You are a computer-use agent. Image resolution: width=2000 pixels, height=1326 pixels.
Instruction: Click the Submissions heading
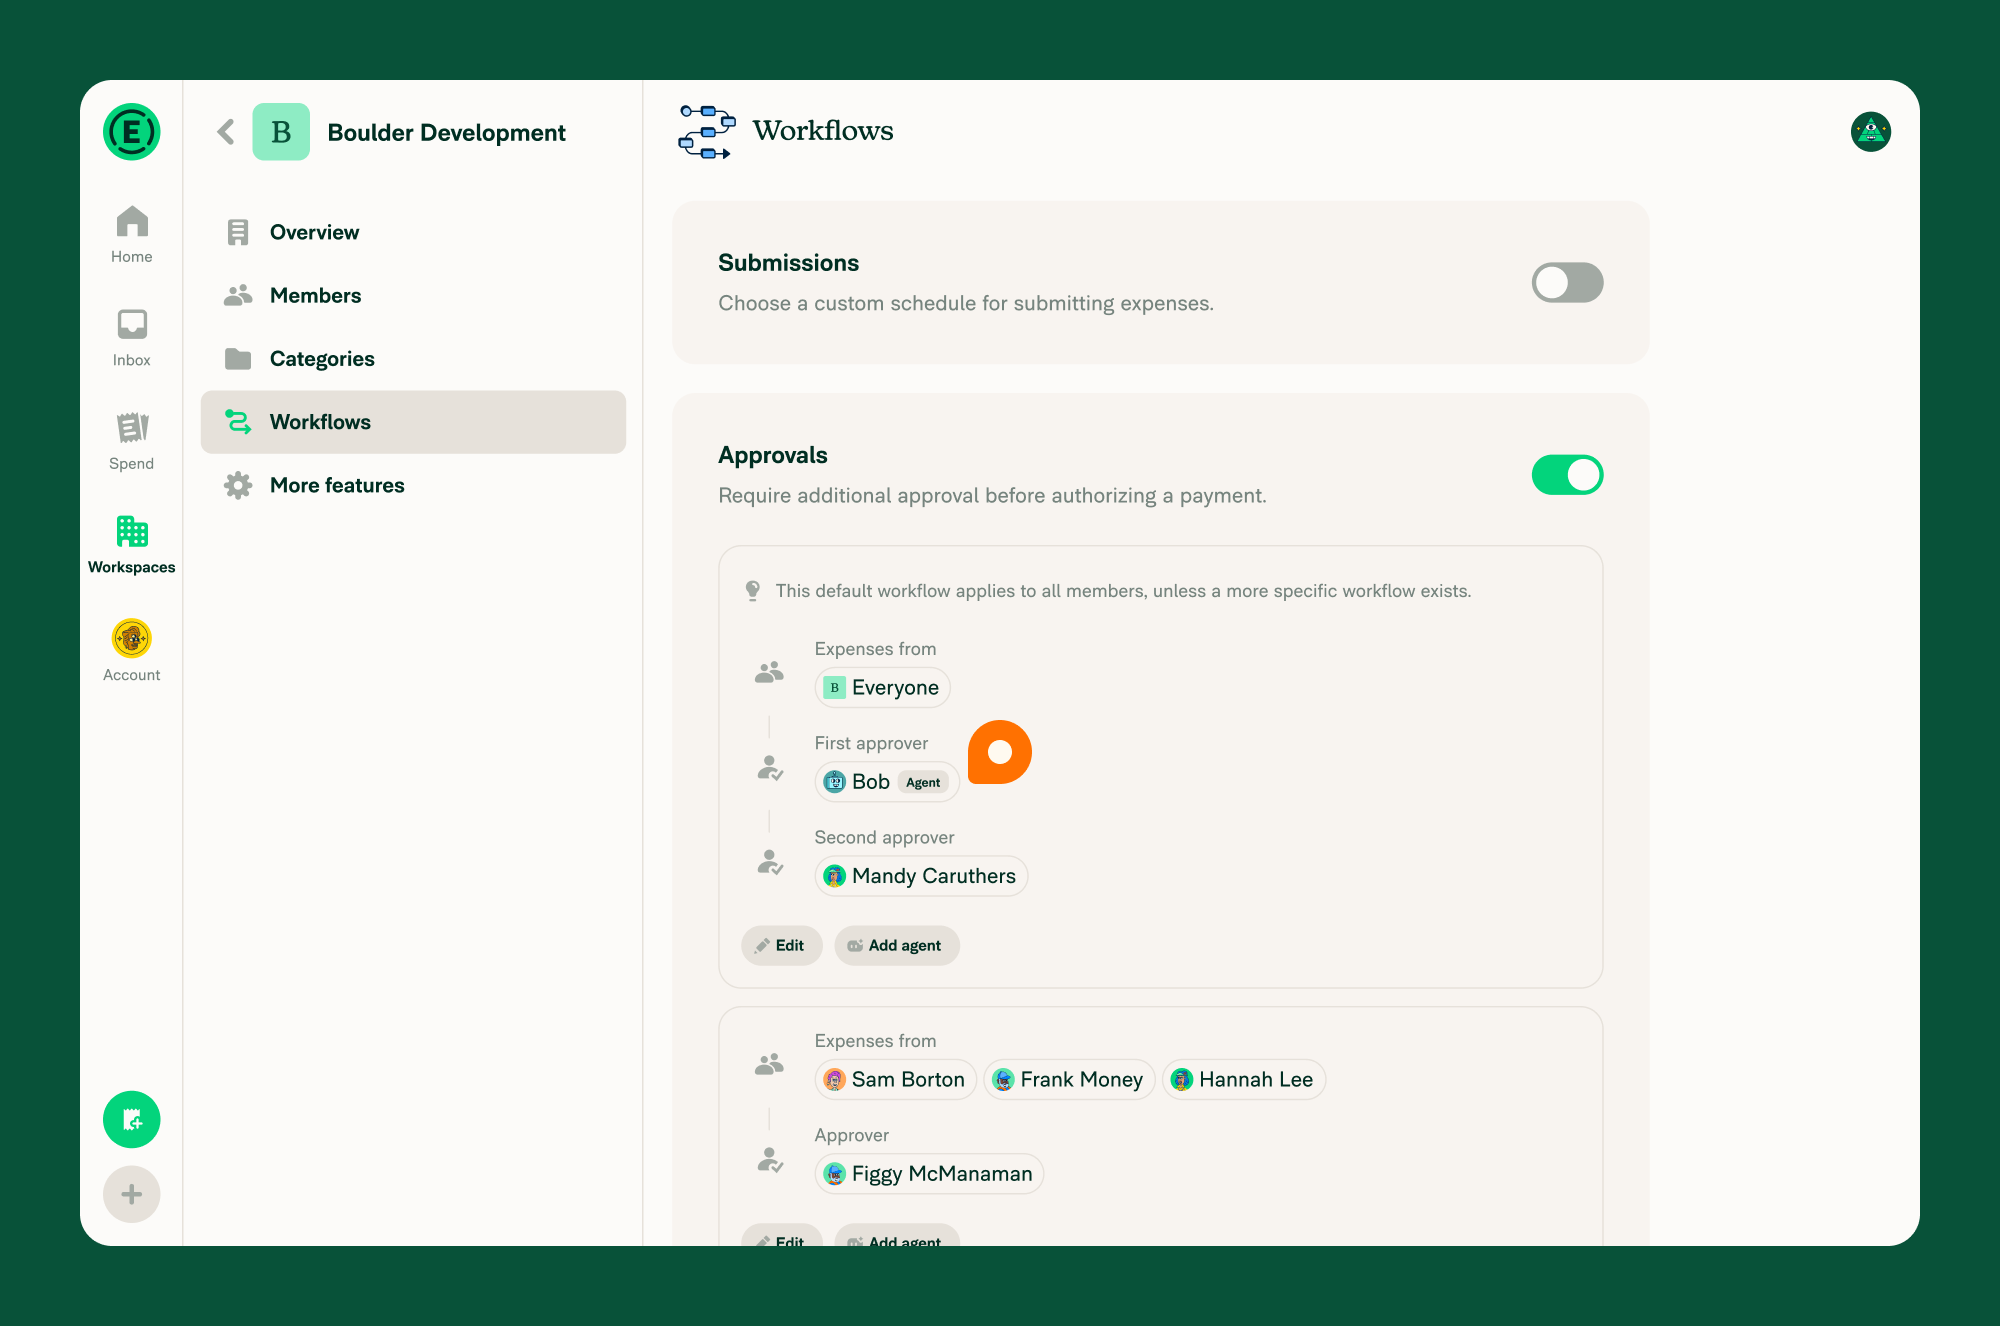[788, 263]
